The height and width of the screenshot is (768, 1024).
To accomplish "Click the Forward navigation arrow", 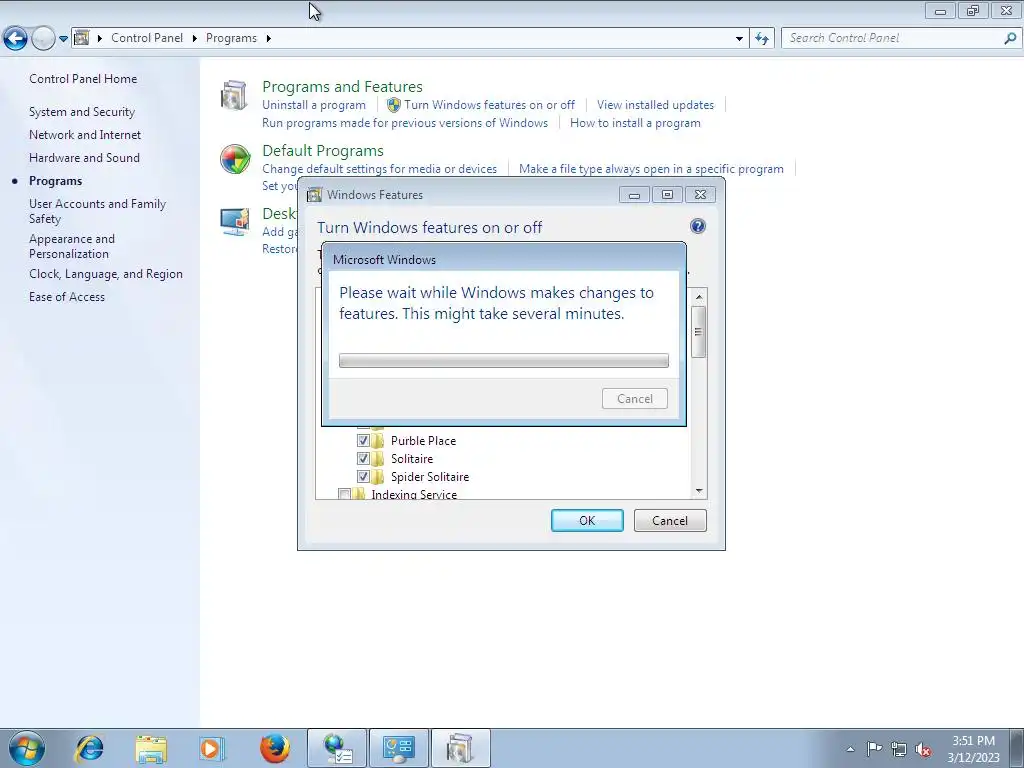I will (43, 39).
